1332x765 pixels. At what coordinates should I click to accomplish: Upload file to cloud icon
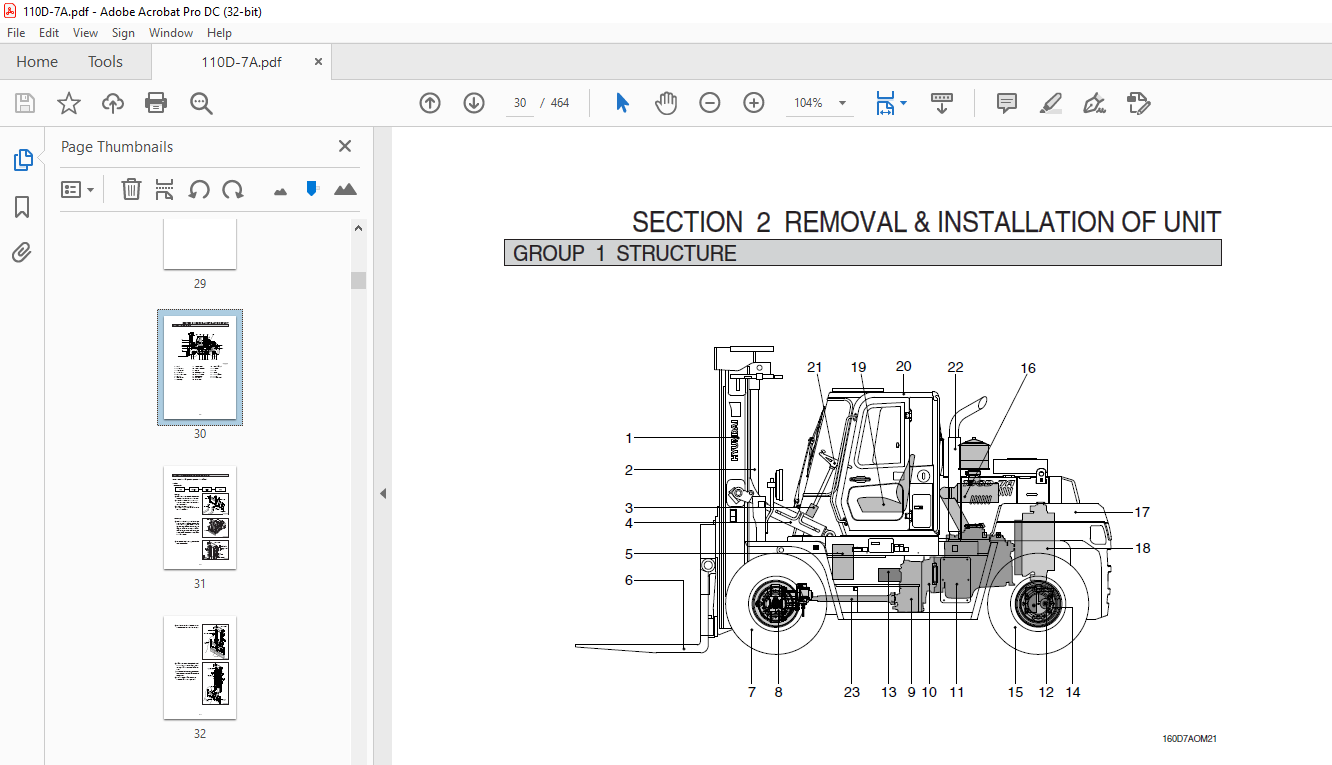(x=113, y=103)
